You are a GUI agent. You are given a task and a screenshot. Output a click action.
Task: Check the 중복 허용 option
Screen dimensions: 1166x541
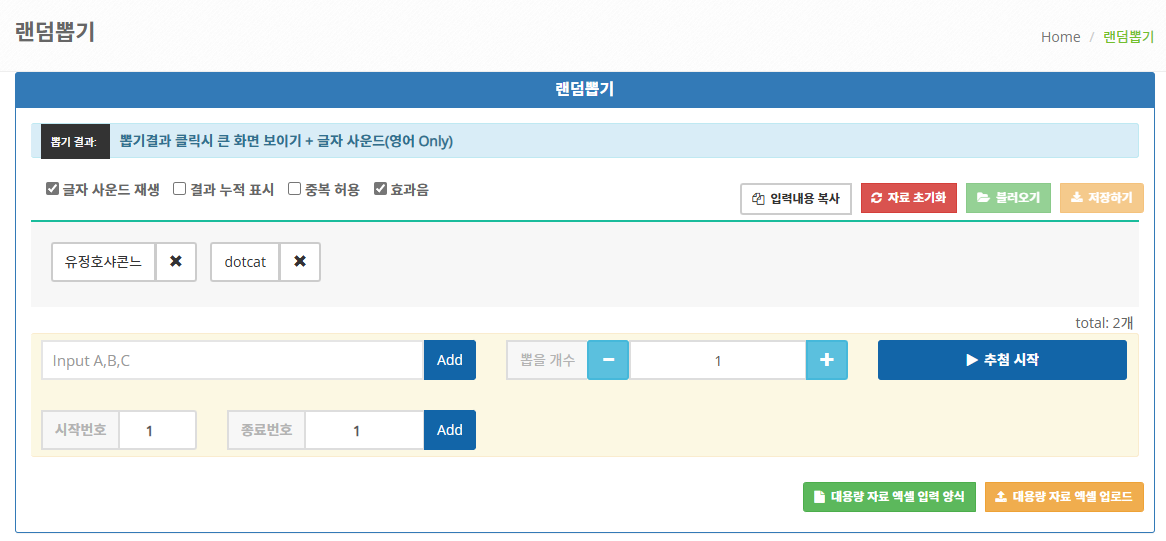(x=294, y=189)
